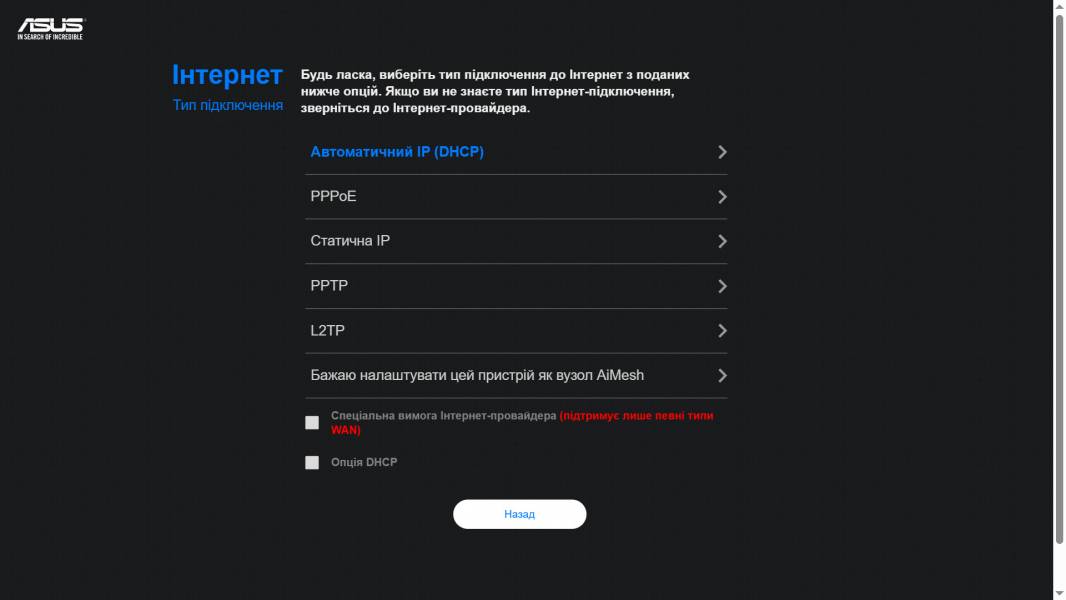Toggle the Опція DHCP checkbox
The height and width of the screenshot is (600, 1066).
312,463
